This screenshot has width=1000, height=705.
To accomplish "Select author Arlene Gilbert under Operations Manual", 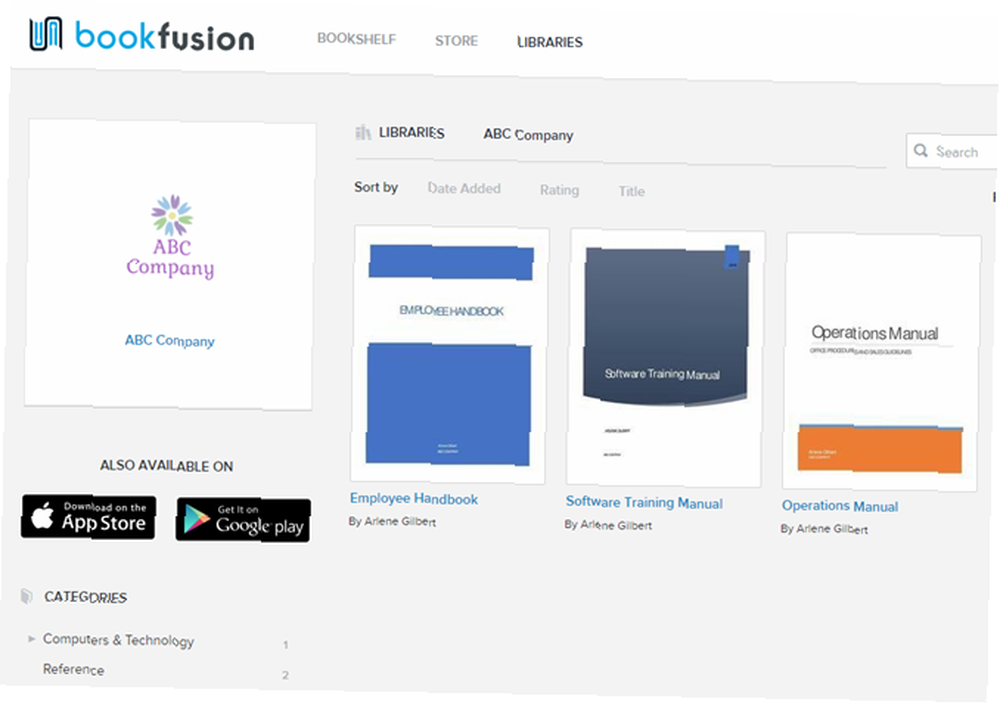I will pos(832,529).
